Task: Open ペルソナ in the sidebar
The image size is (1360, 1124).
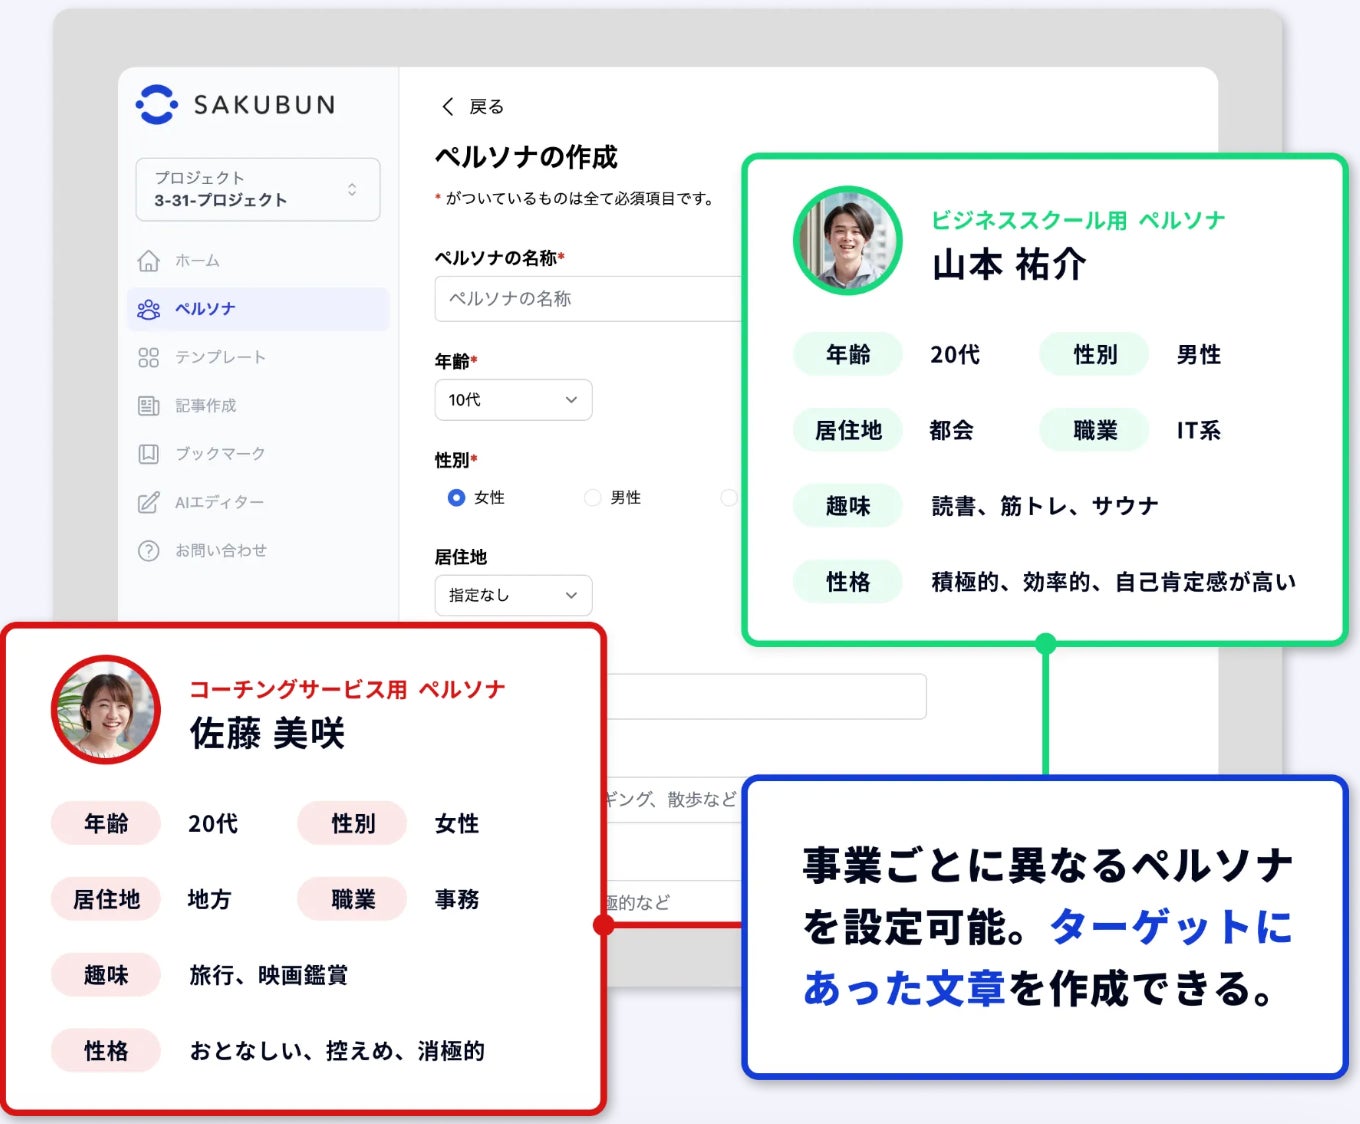Action: (258, 309)
